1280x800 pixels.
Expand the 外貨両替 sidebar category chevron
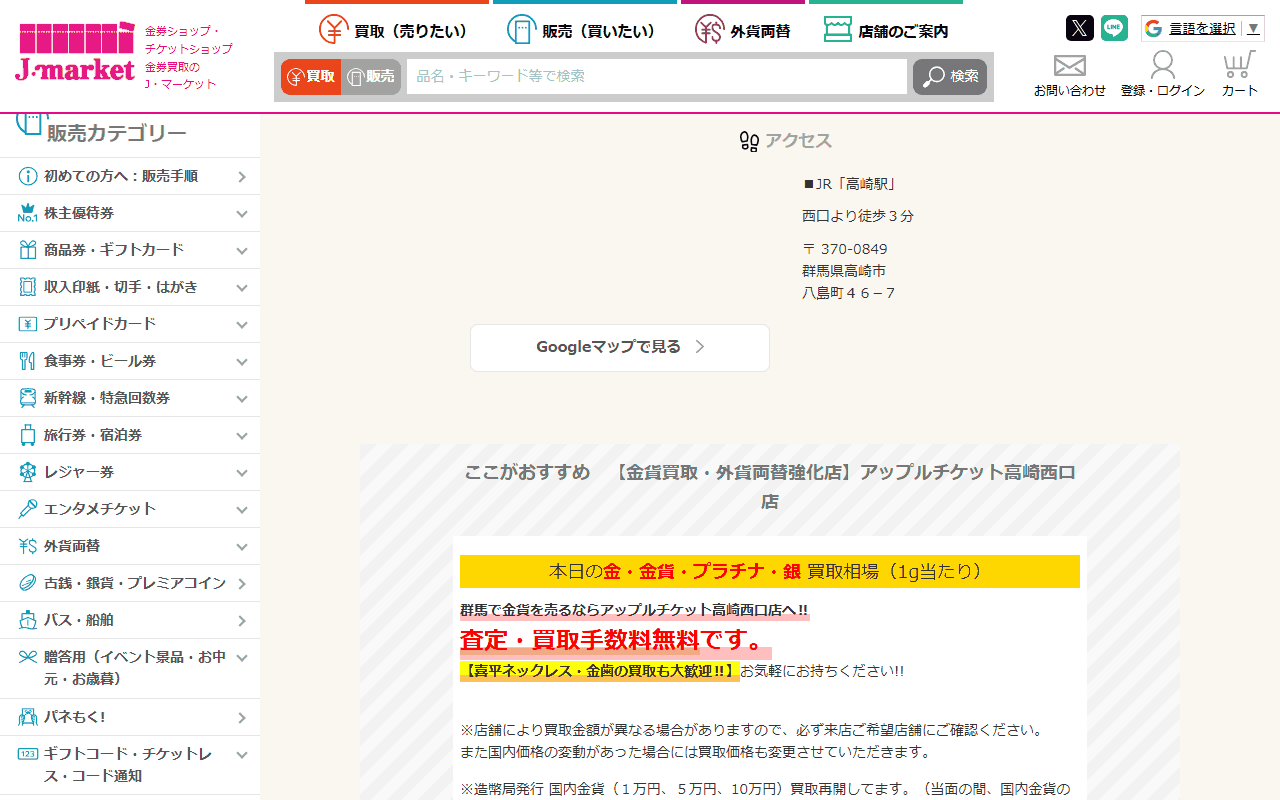click(242, 546)
